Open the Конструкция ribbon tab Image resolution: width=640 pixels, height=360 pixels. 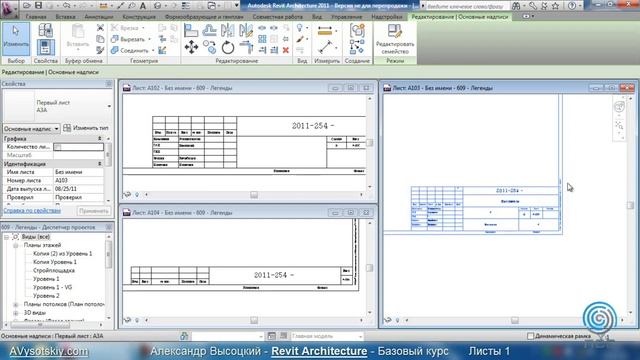point(139,17)
